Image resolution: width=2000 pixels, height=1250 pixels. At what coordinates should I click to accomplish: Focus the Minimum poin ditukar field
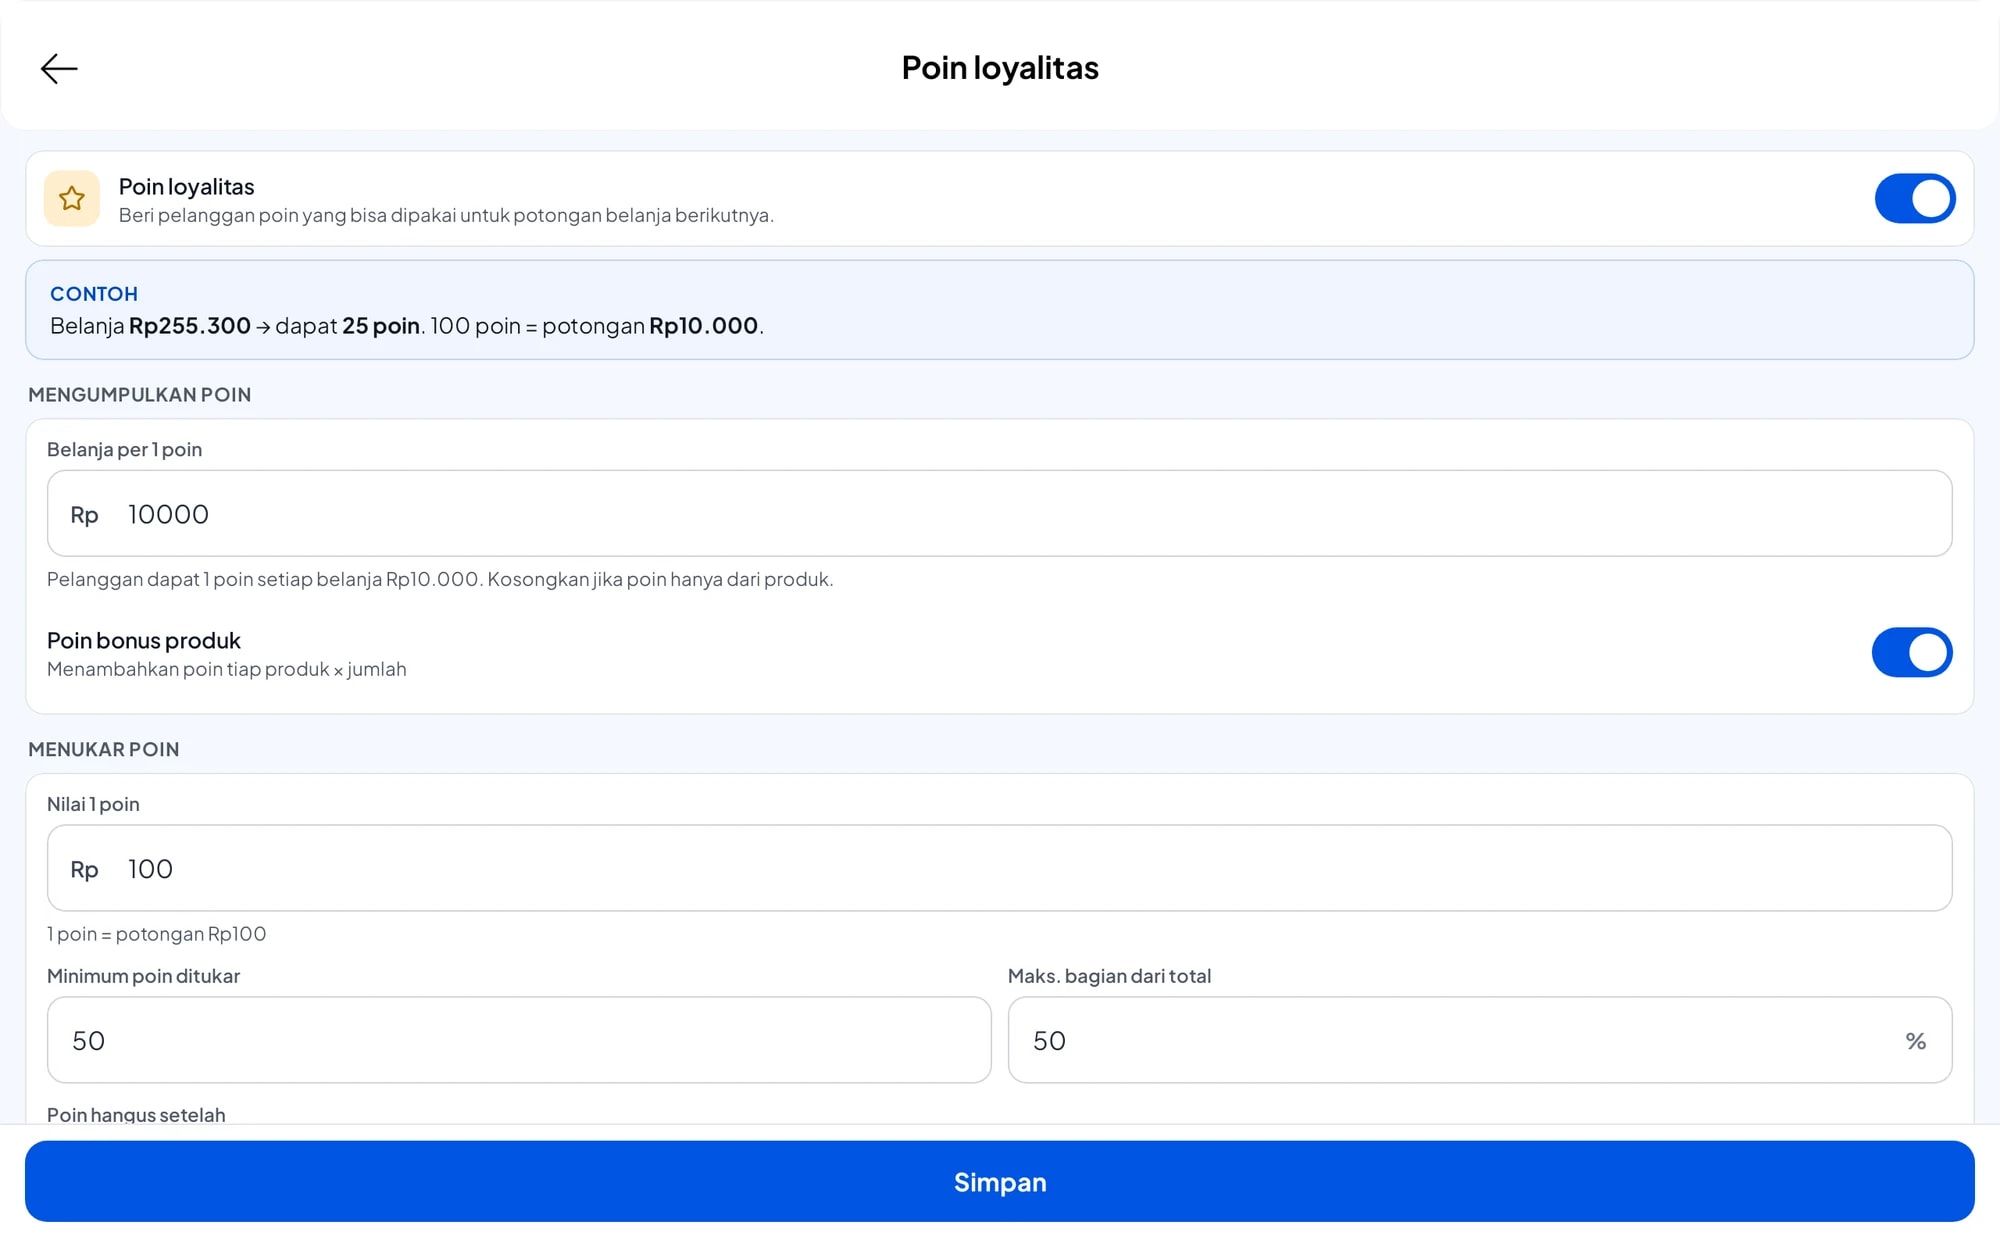(x=519, y=1040)
